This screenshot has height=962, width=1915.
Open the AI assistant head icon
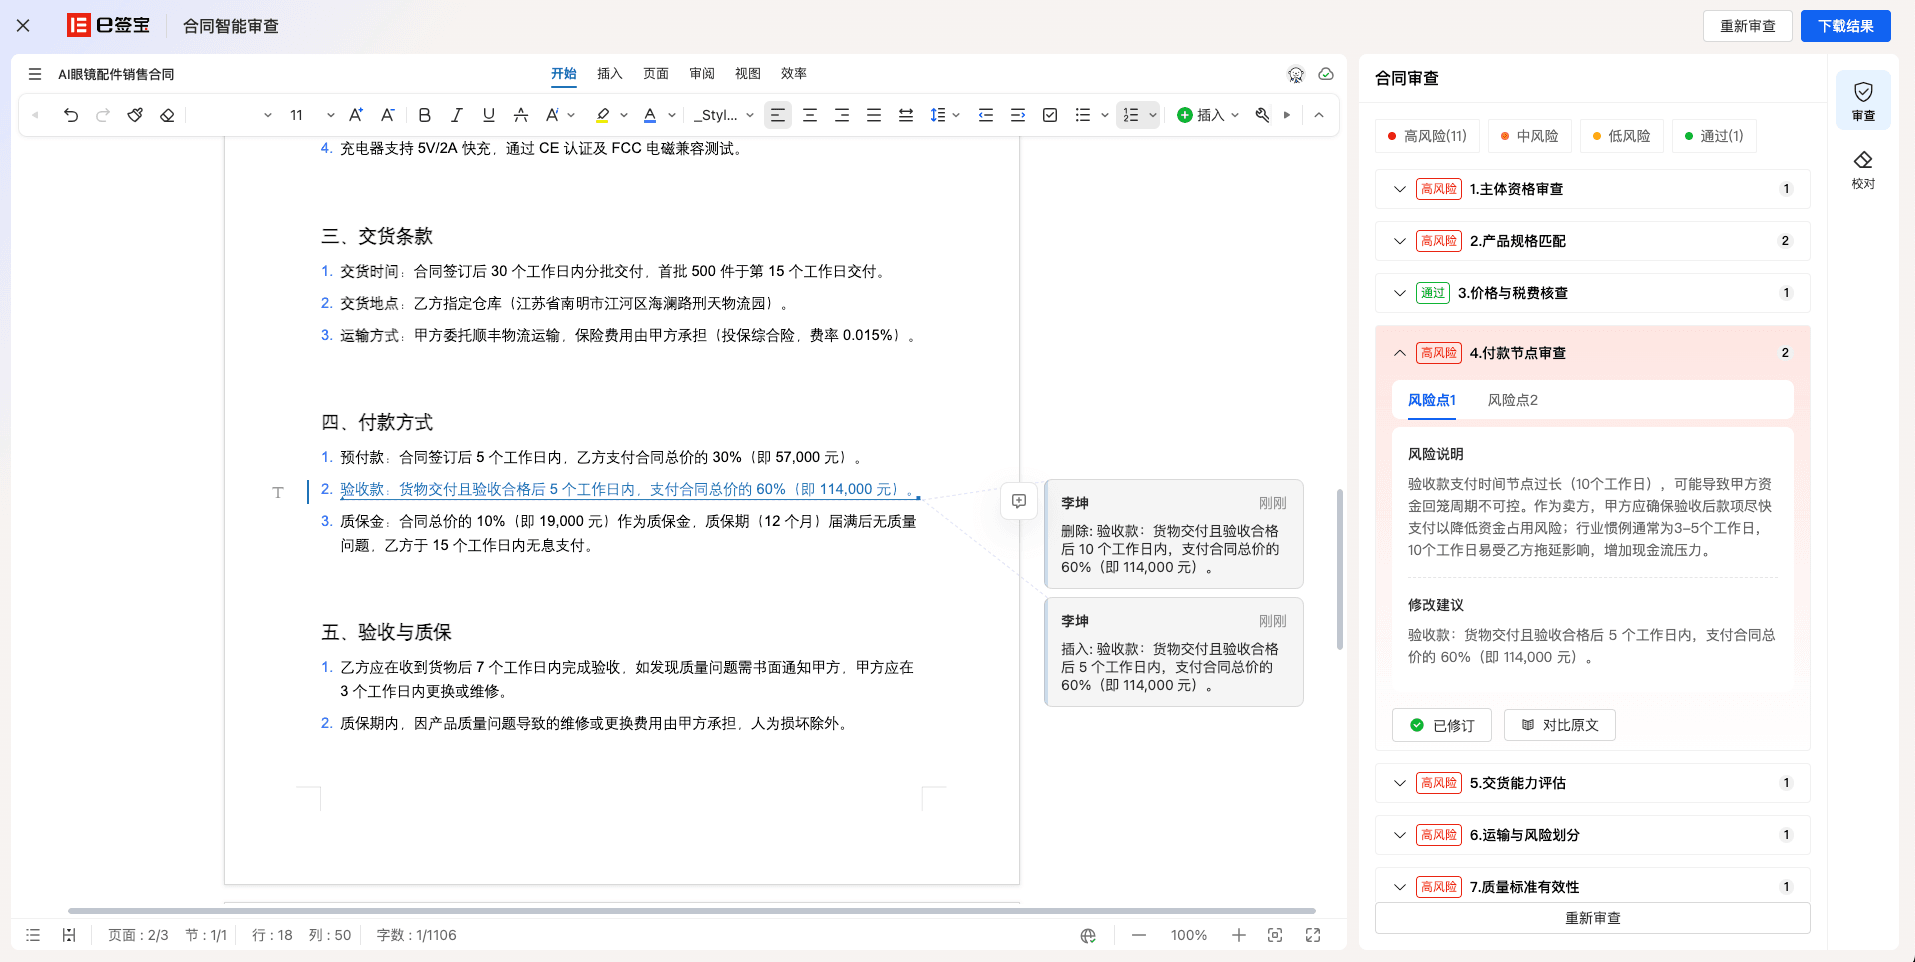click(1296, 74)
